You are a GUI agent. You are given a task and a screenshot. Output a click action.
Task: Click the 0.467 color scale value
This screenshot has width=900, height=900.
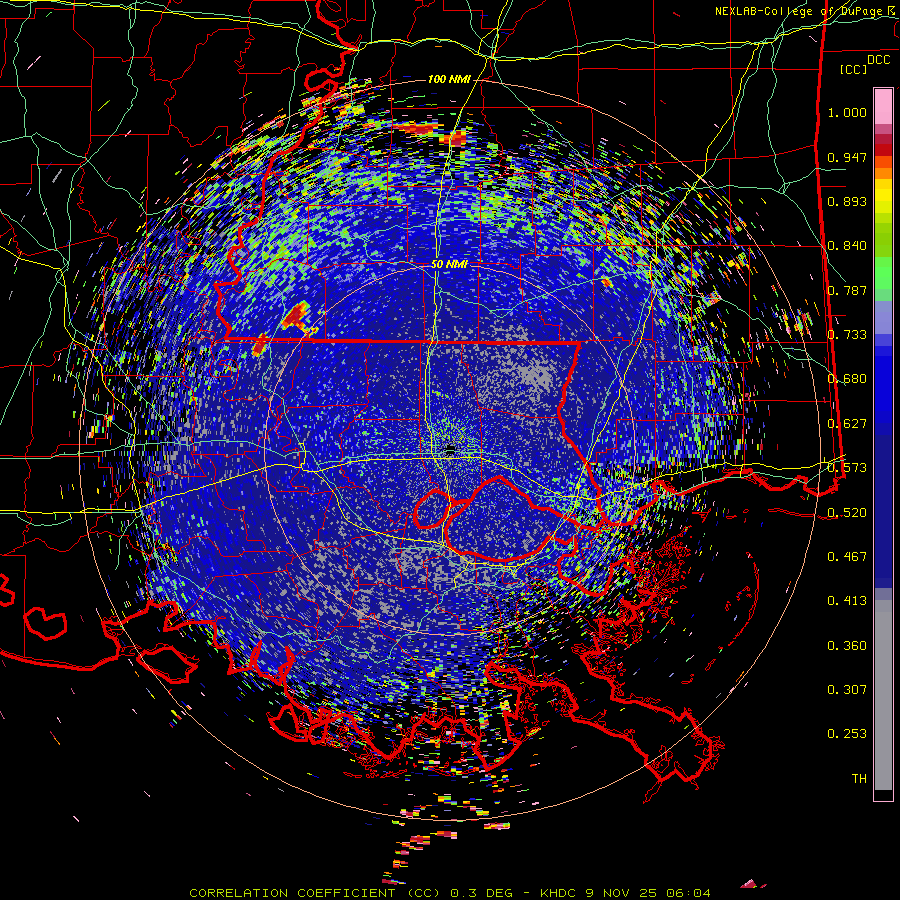point(847,557)
